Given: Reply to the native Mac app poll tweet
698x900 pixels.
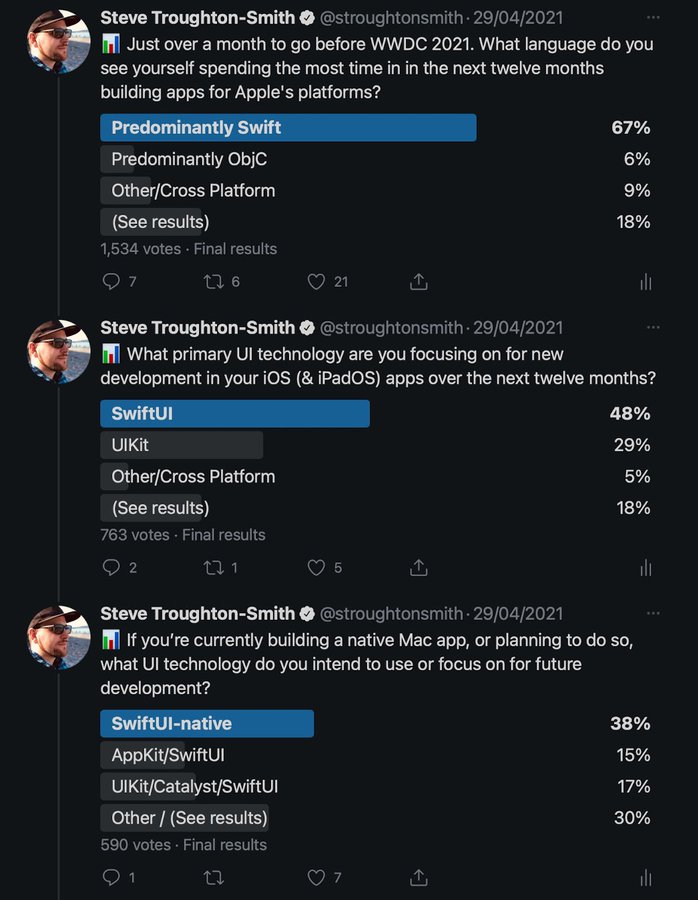Looking at the screenshot, I should 112,878.
